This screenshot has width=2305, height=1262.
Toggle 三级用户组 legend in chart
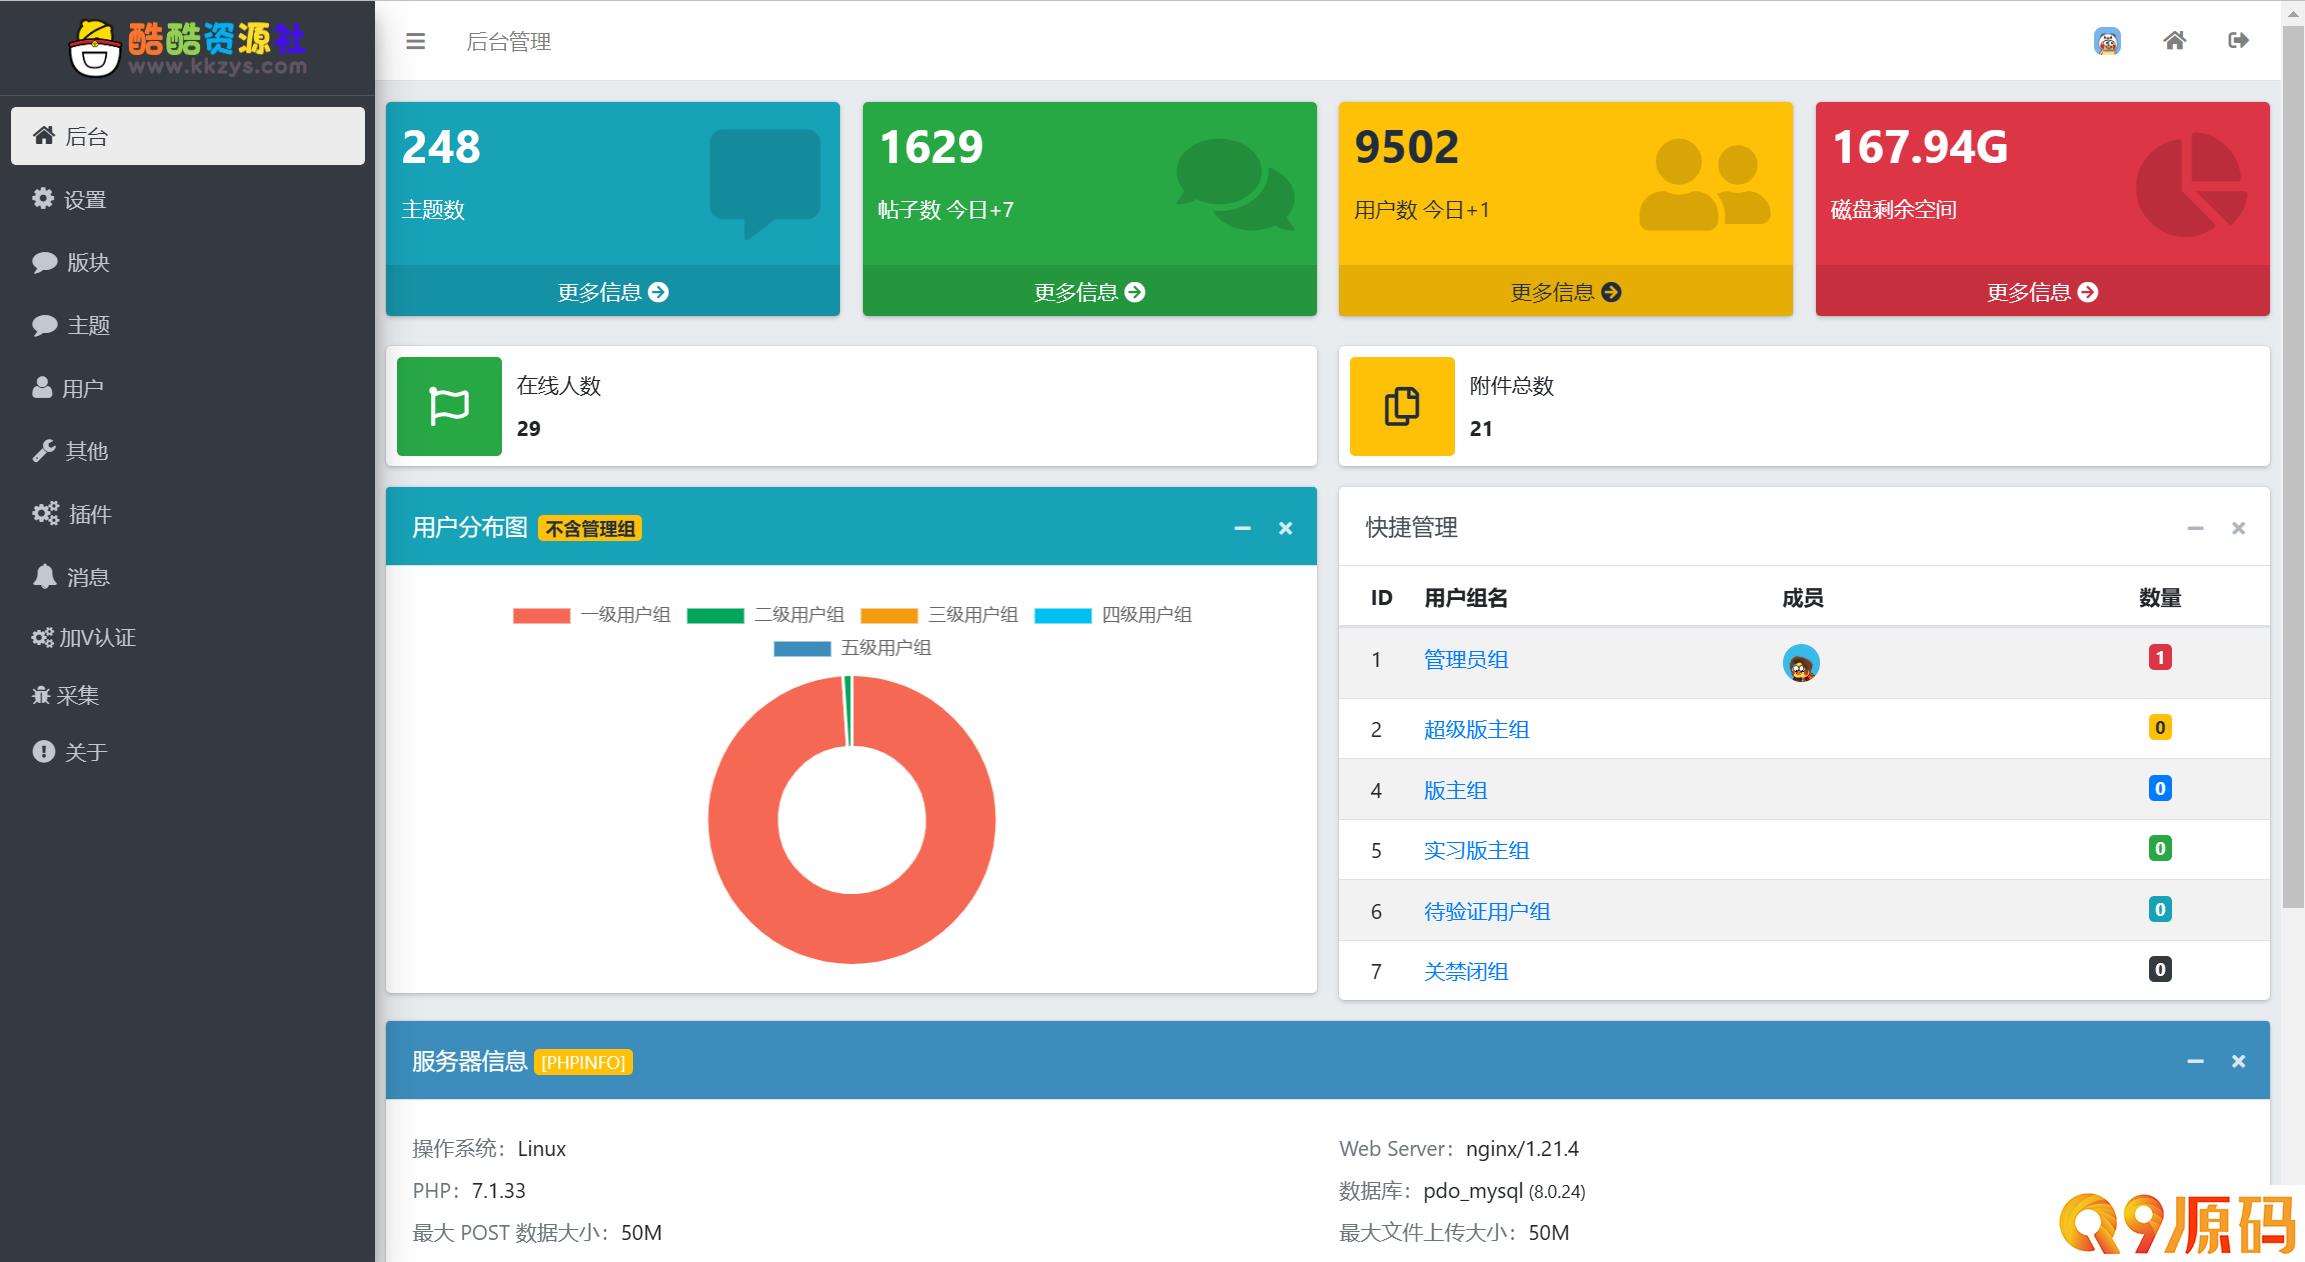point(939,615)
